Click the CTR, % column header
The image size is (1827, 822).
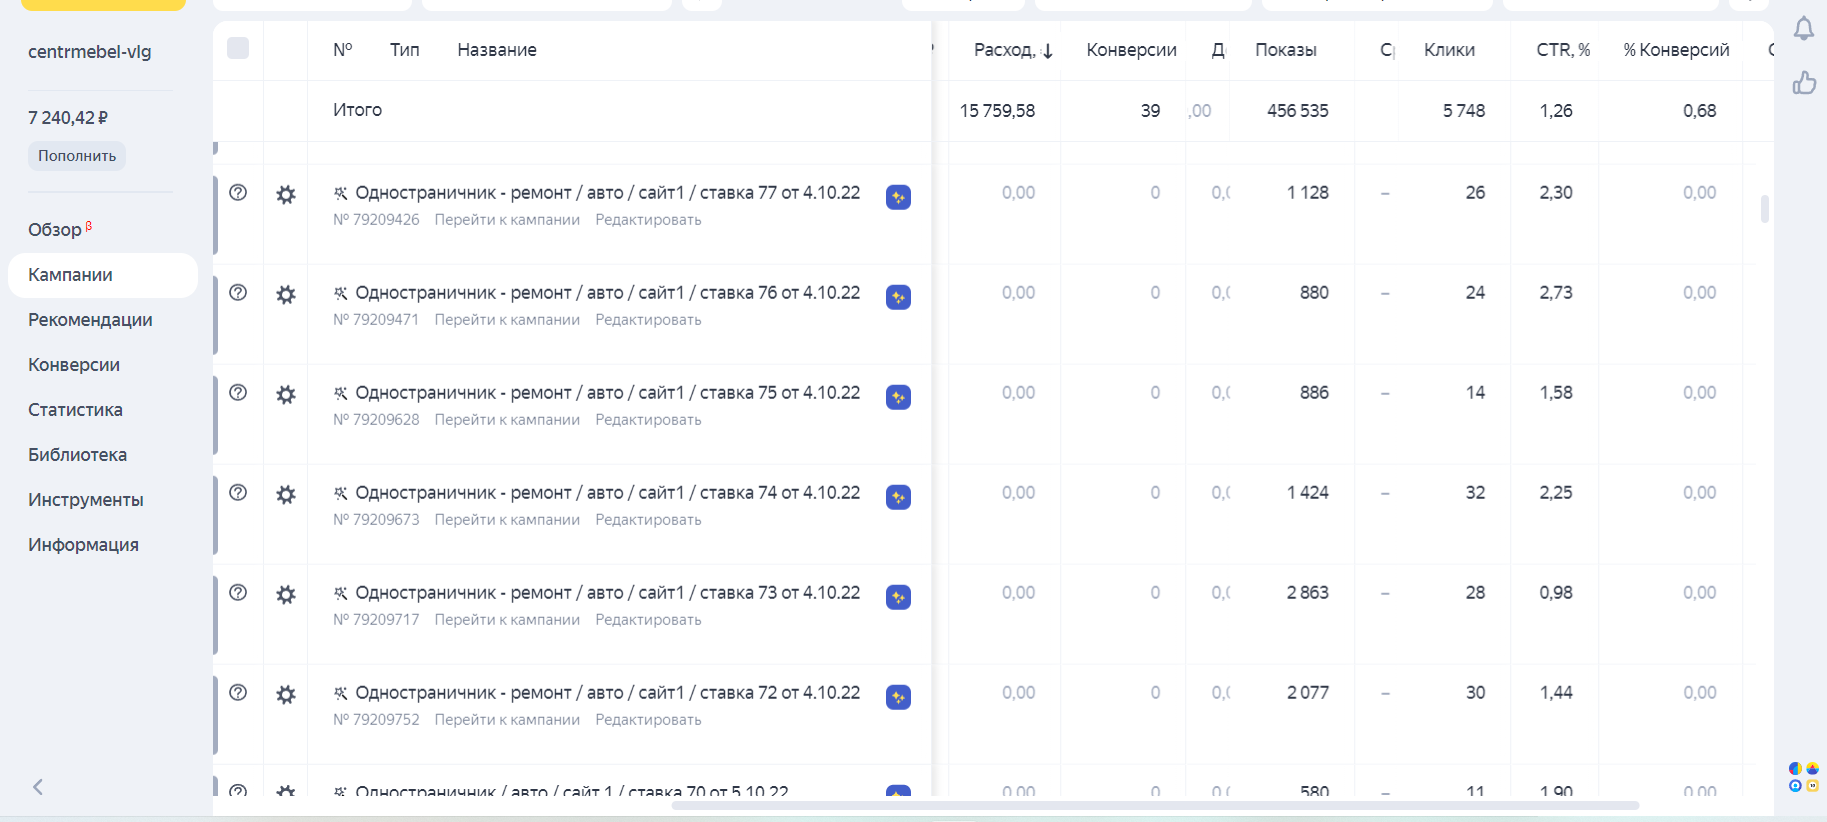(x=1563, y=50)
